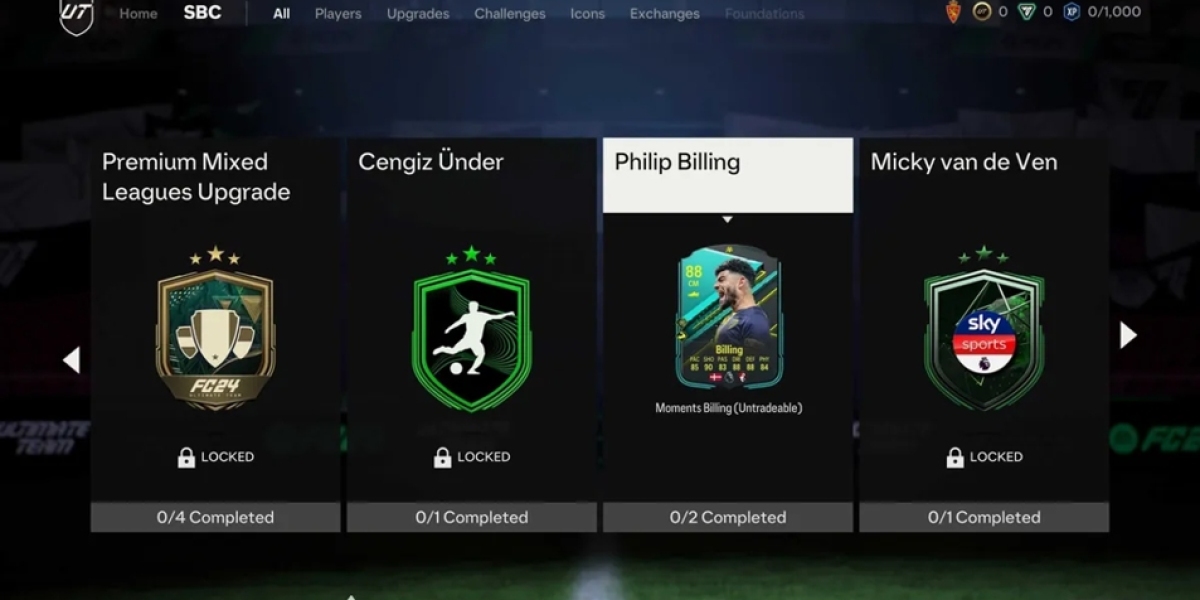
Task: Switch to the Exchanges tab
Action: [665, 14]
